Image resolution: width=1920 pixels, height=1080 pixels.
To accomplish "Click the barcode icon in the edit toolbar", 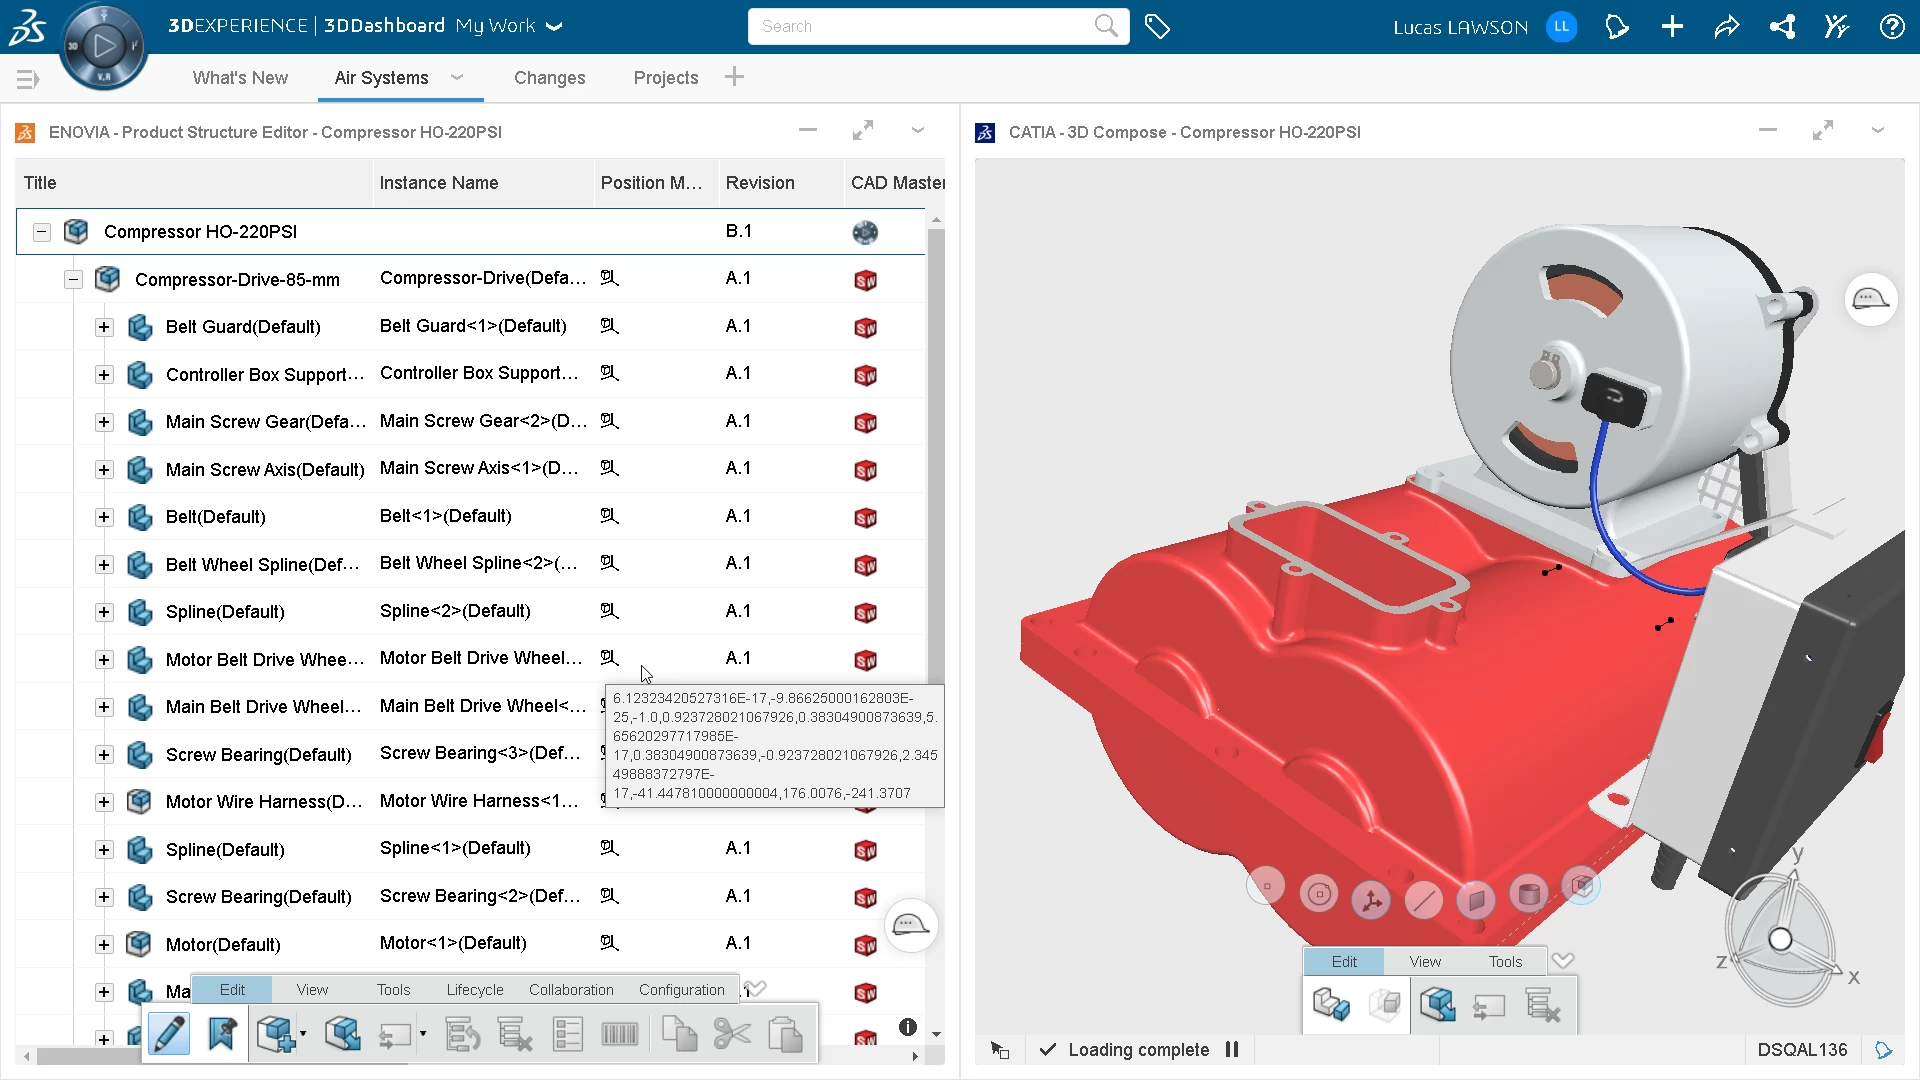I will pyautogui.click(x=619, y=1034).
